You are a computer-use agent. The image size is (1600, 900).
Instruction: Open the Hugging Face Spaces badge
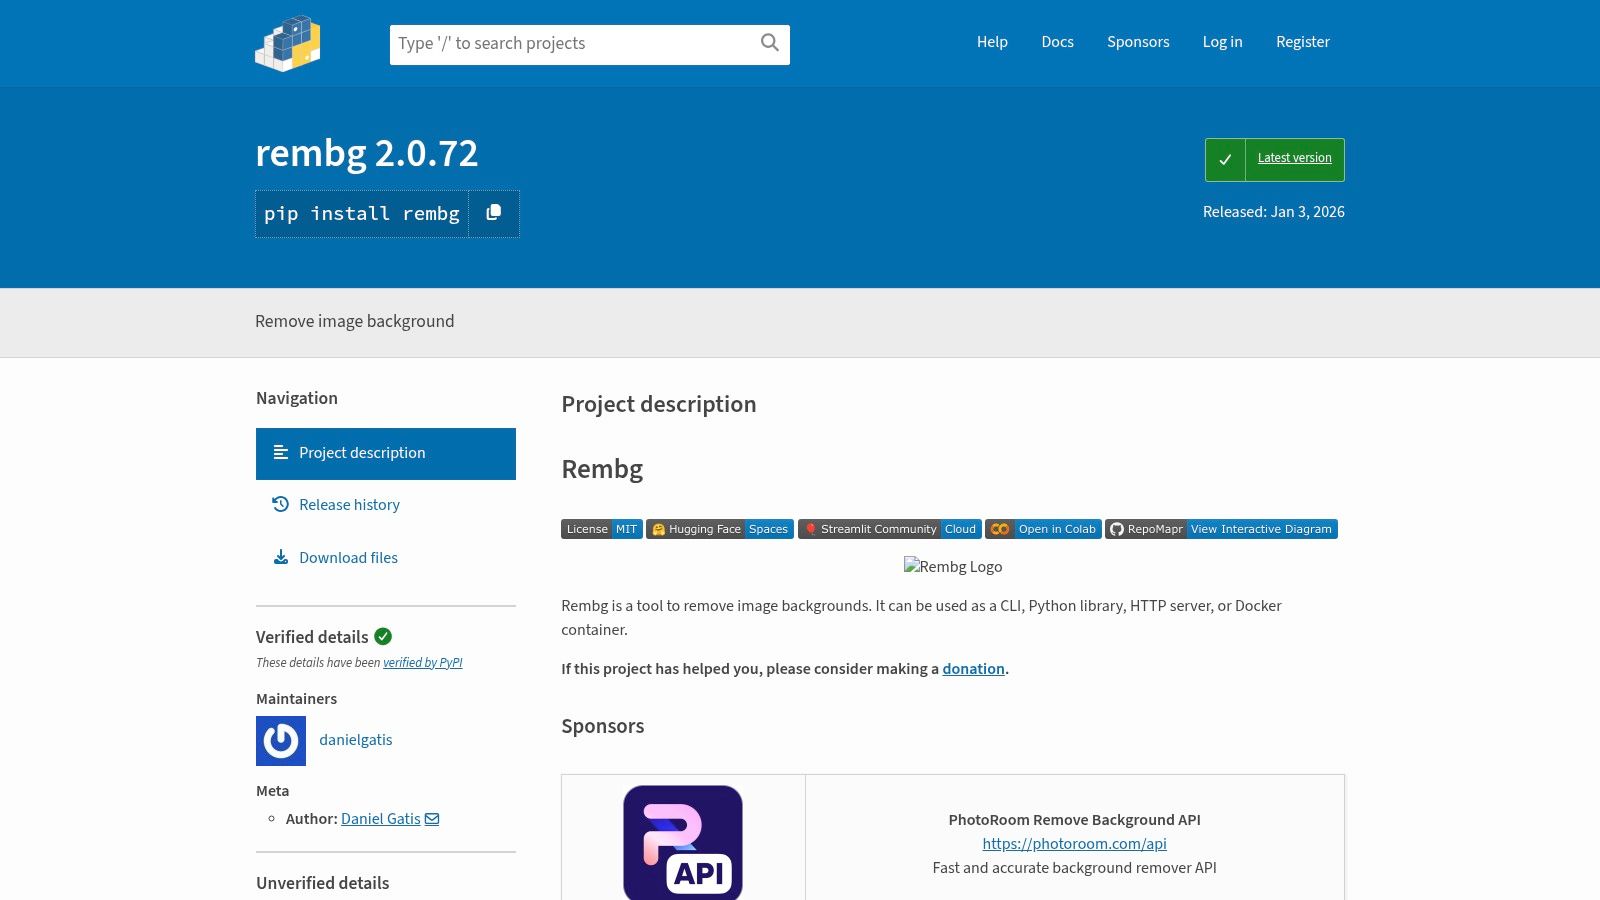click(x=719, y=529)
